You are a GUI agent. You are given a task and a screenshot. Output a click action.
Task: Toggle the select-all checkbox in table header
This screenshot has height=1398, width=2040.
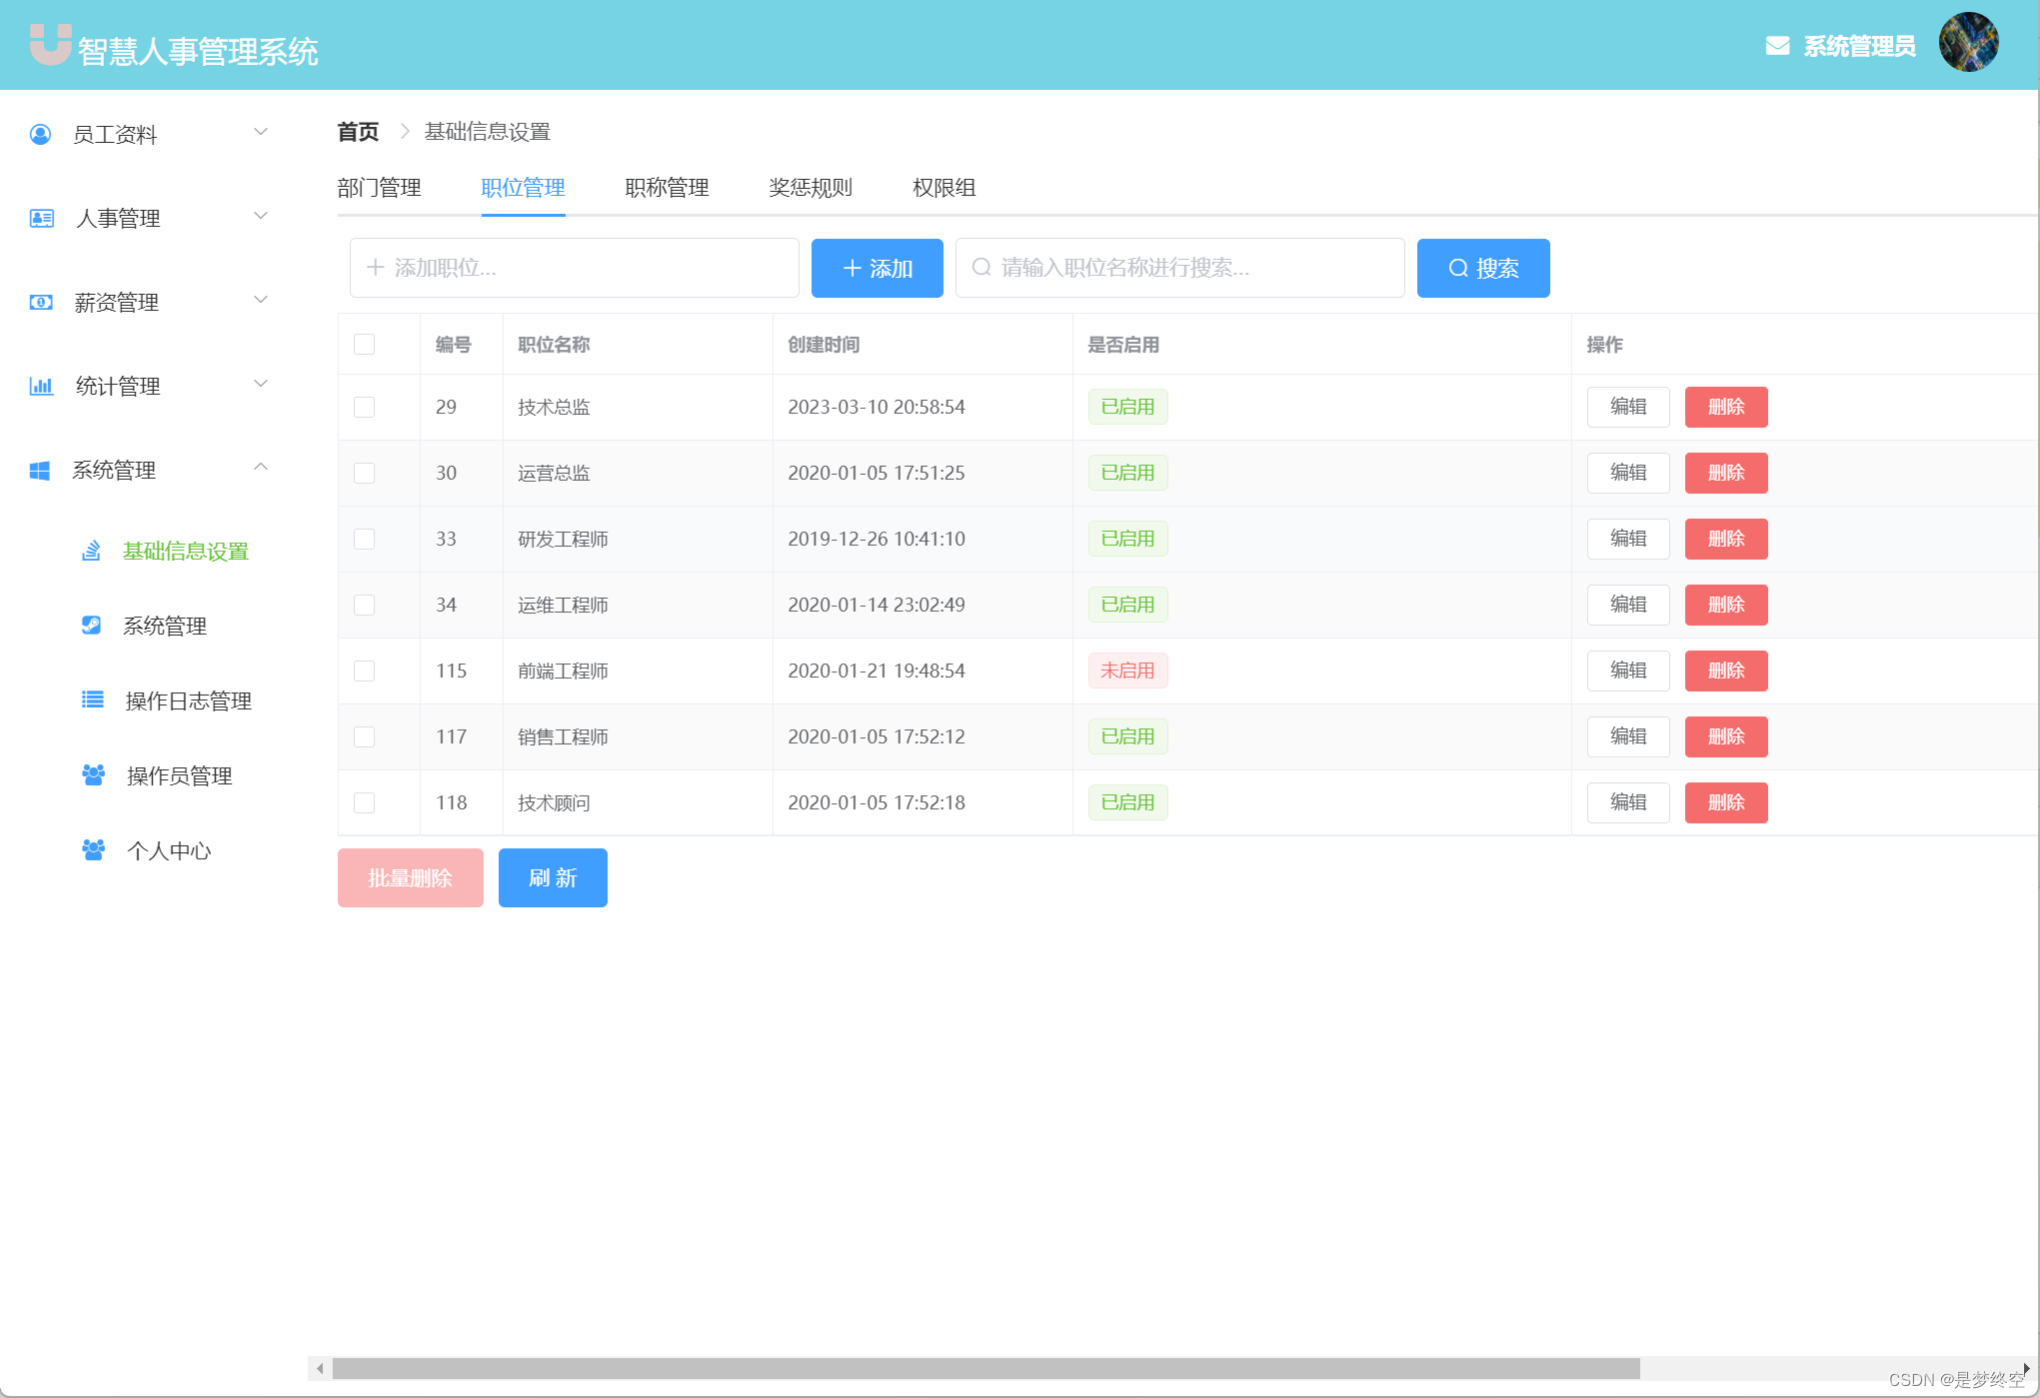point(364,344)
